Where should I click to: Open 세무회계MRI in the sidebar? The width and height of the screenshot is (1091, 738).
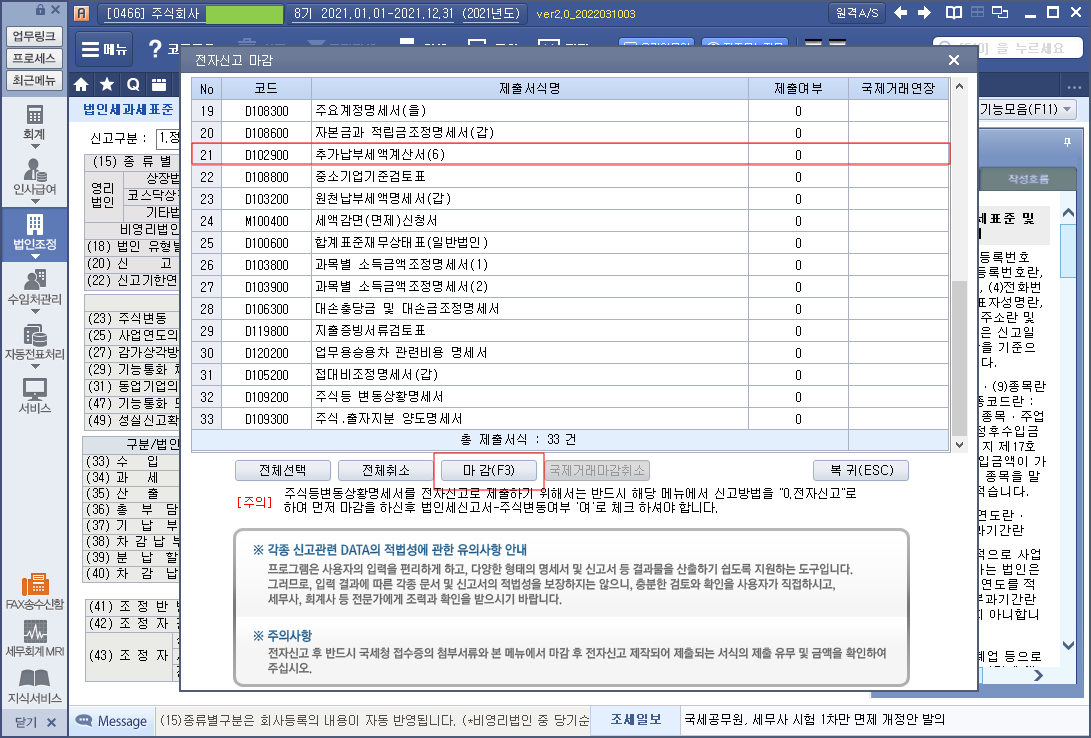pos(34,639)
